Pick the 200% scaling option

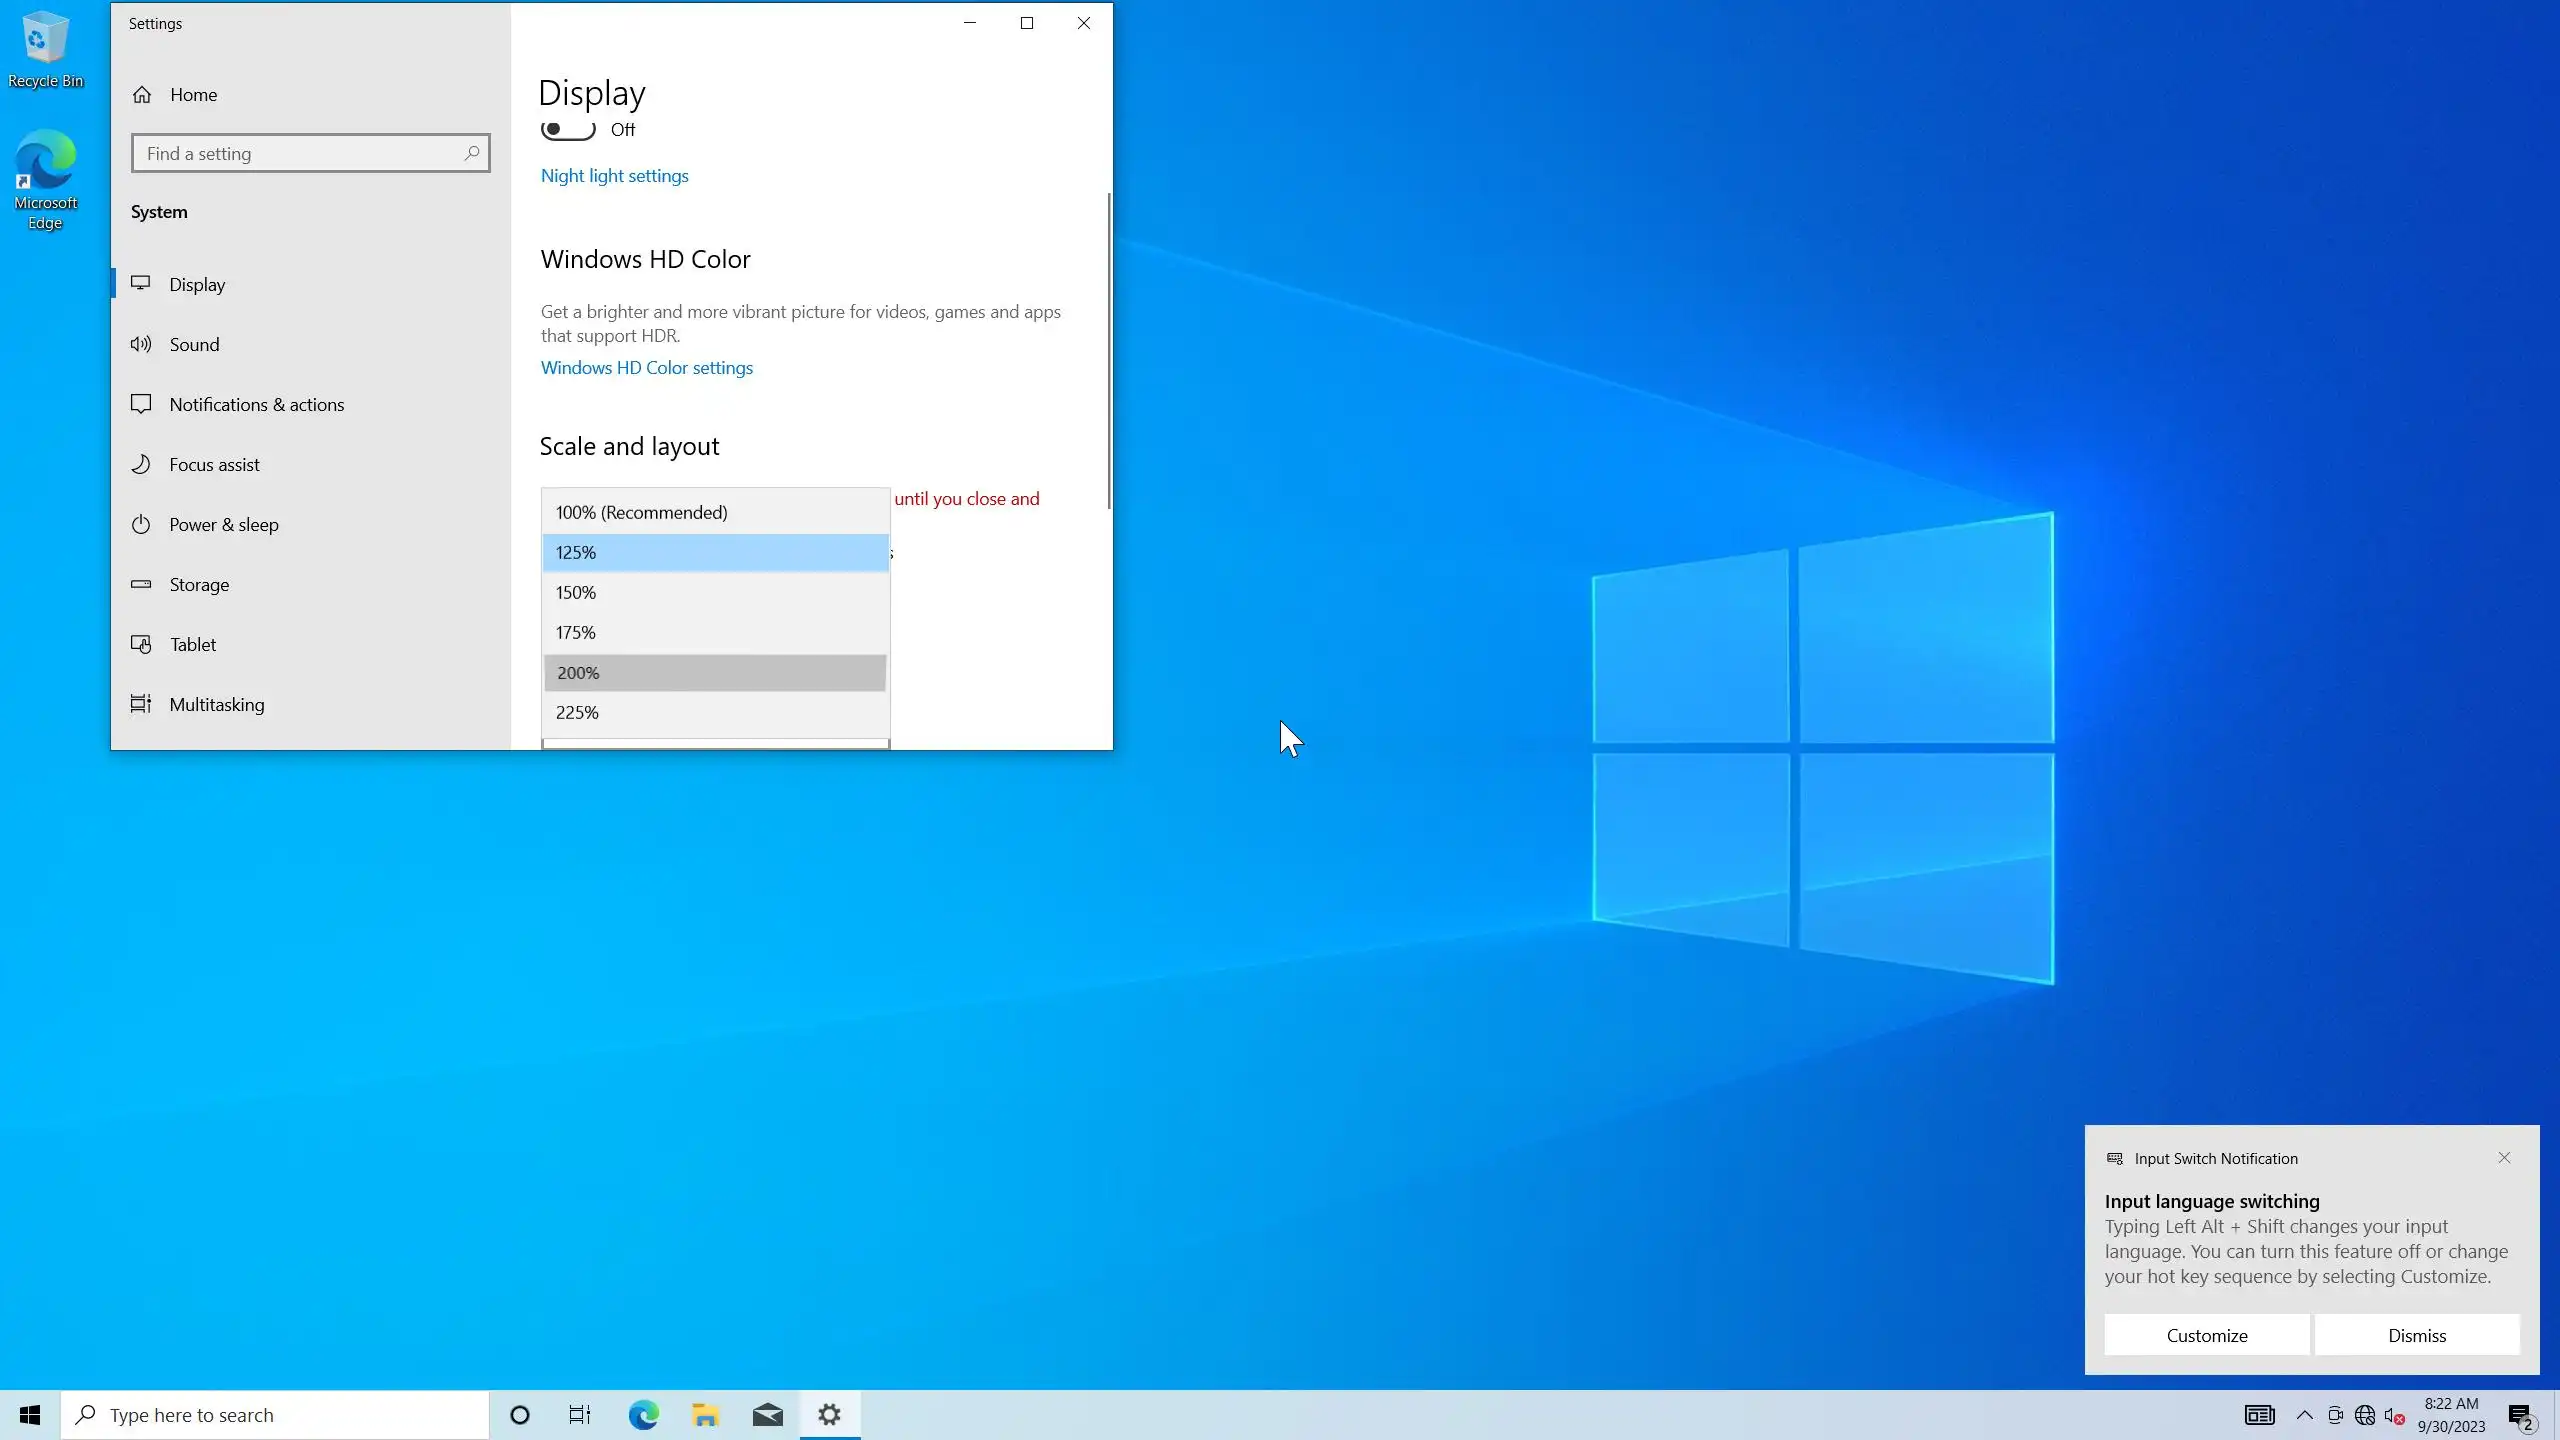(x=578, y=673)
